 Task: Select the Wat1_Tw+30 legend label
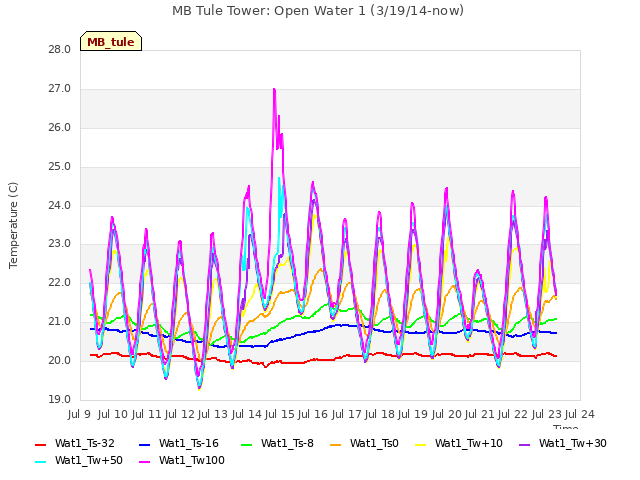coord(573,443)
